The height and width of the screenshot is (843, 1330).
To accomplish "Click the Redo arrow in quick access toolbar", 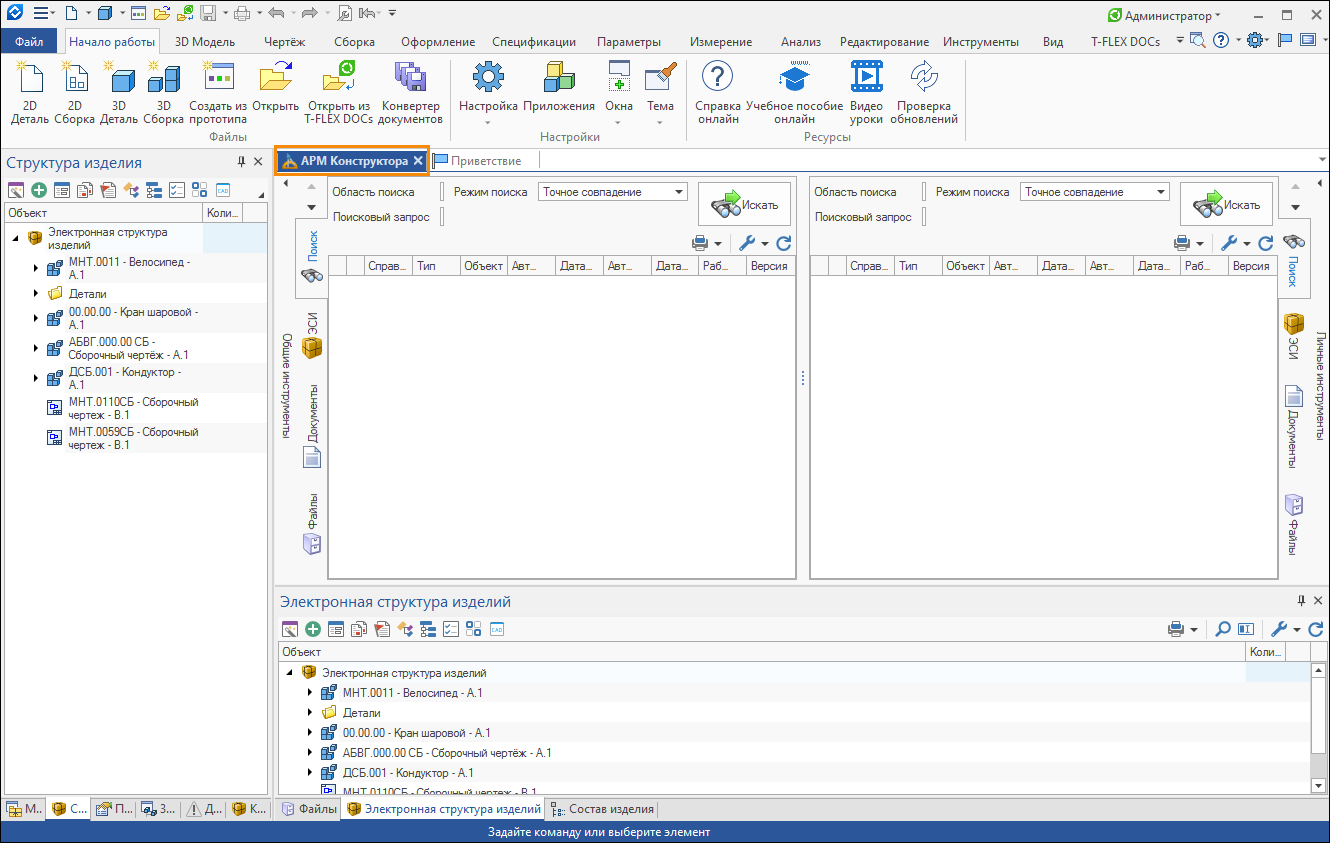I will [x=309, y=14].
